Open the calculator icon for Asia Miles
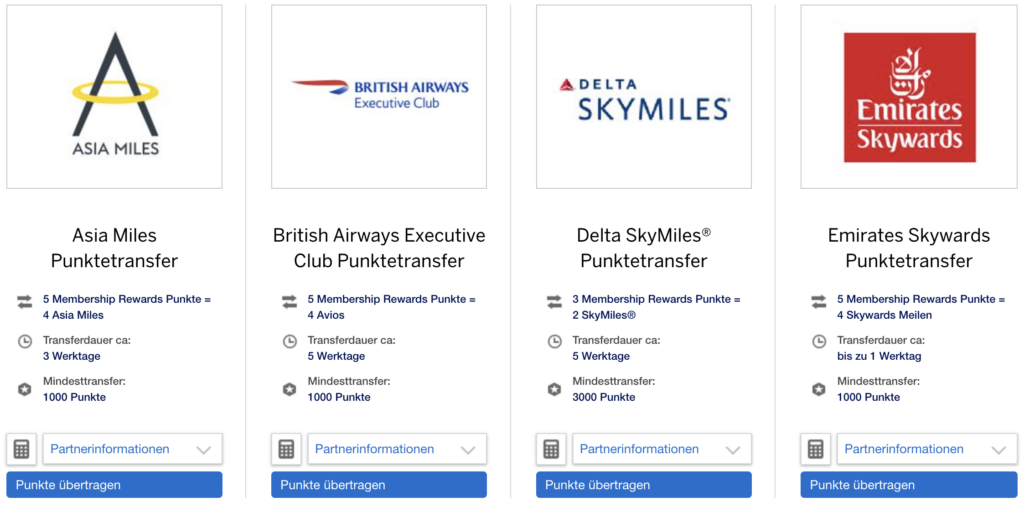This screenshot has height=507, width=1024. (22, 450)
